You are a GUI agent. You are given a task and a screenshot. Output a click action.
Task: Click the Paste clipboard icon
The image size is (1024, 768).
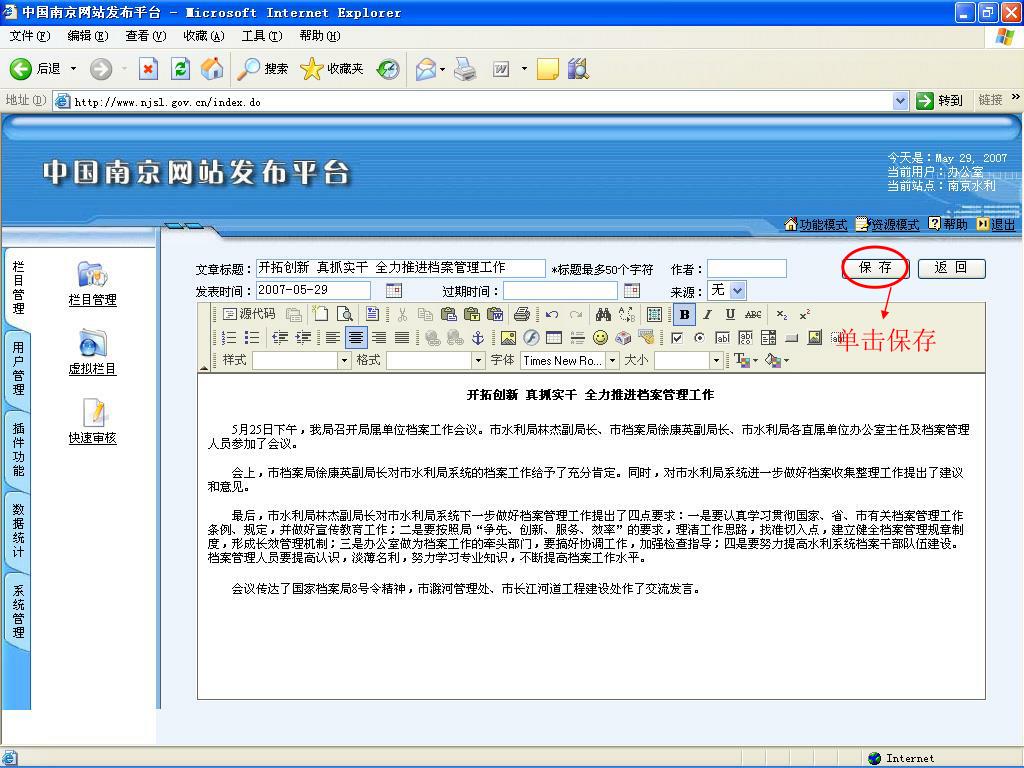pos(449,314)
